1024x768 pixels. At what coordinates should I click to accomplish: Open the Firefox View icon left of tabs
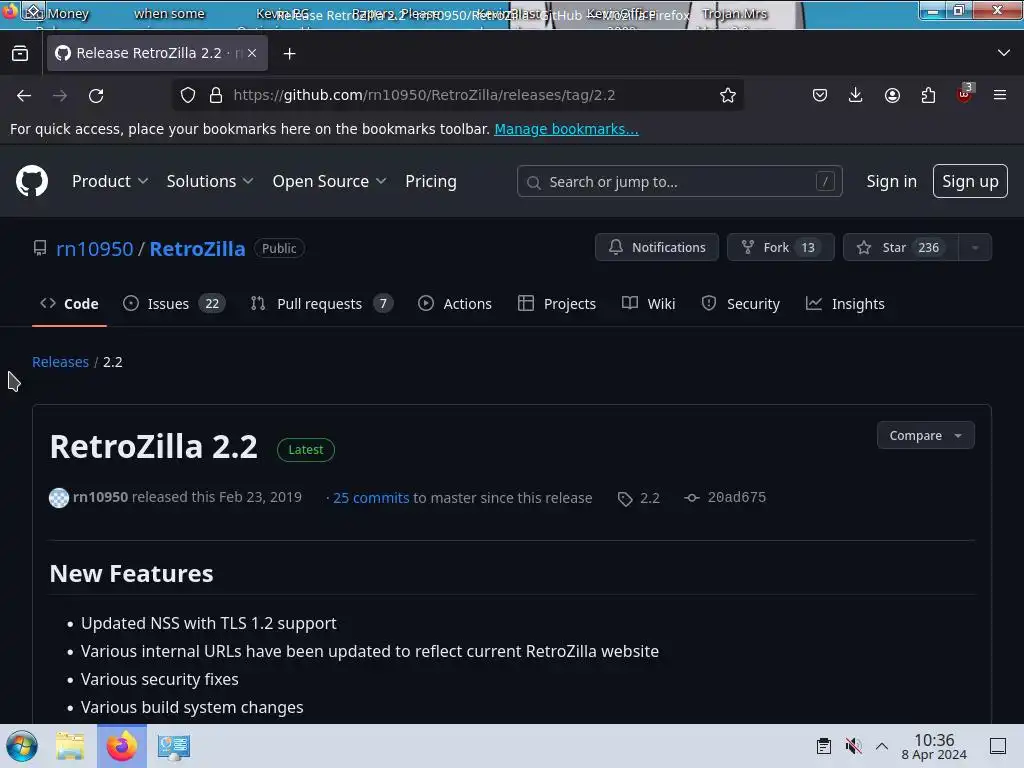coord(20,54)
